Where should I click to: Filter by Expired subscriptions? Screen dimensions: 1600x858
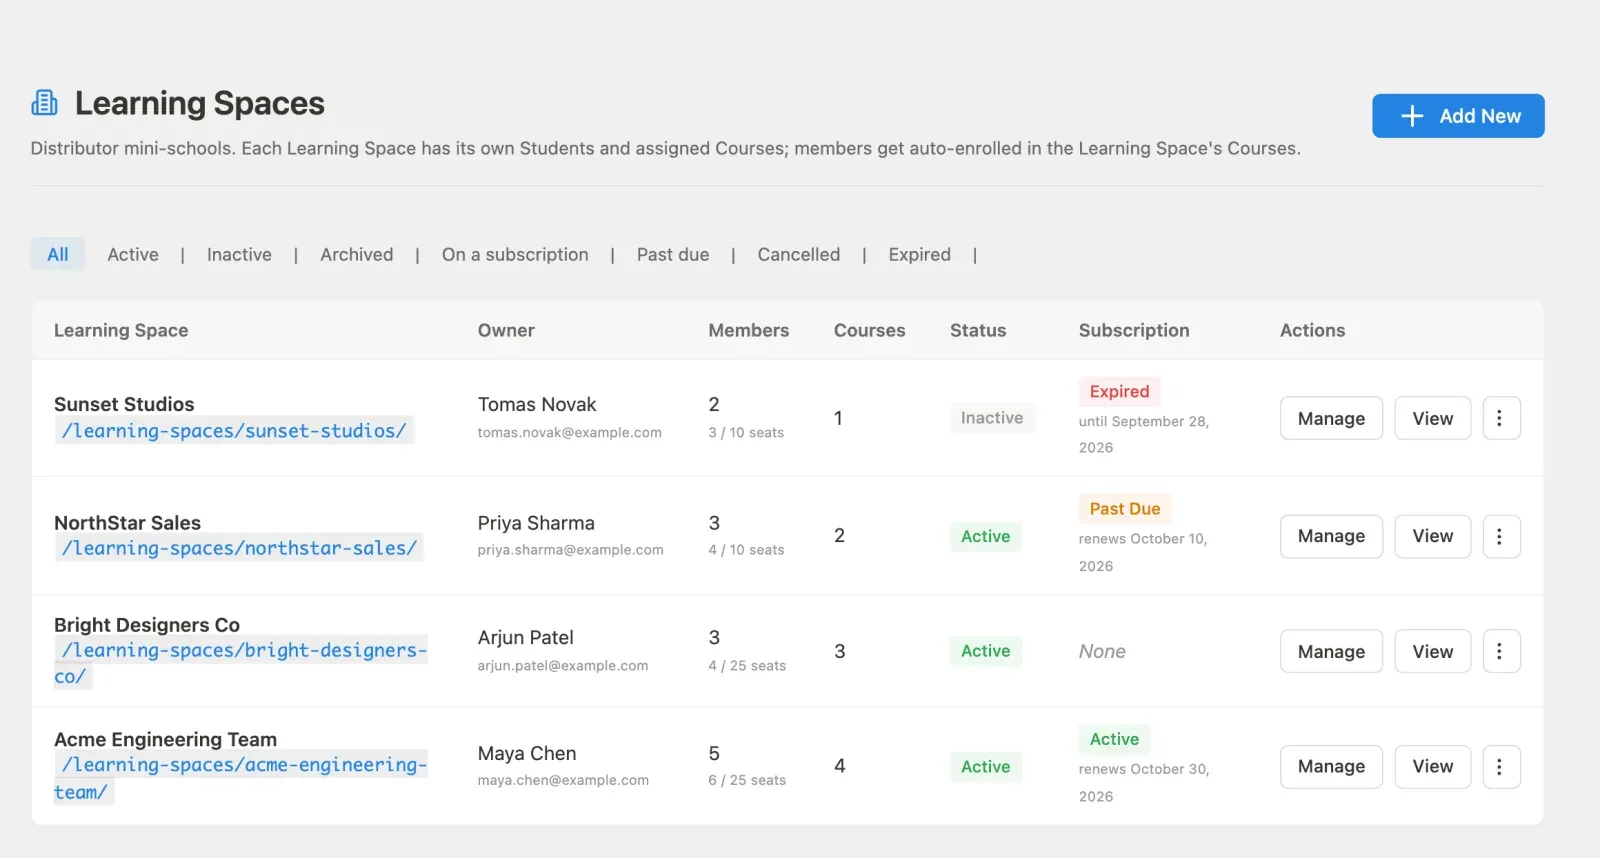[920, 254]
